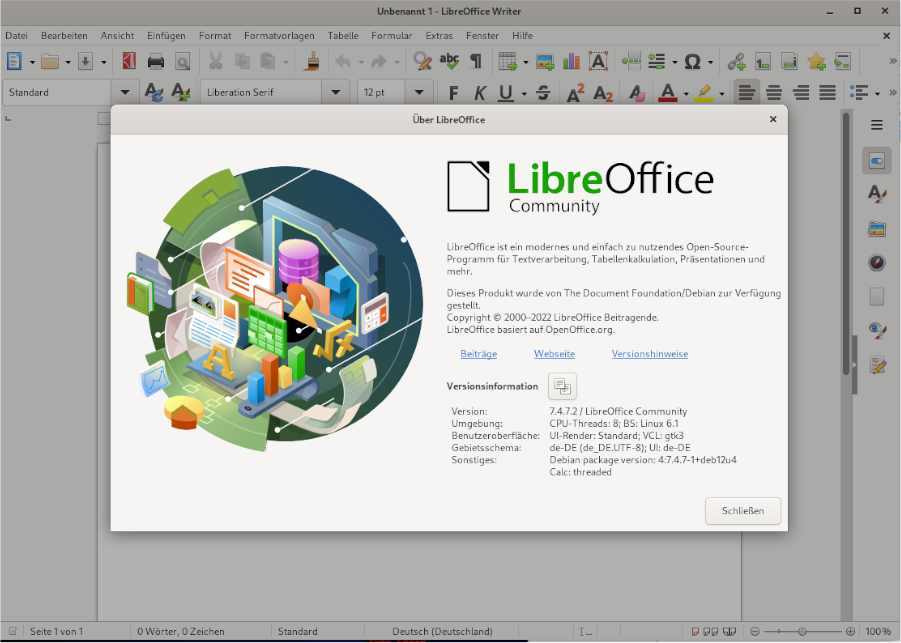Click the font color red A swatch
This screenshot has width=901, height=643.
(667, 93)
